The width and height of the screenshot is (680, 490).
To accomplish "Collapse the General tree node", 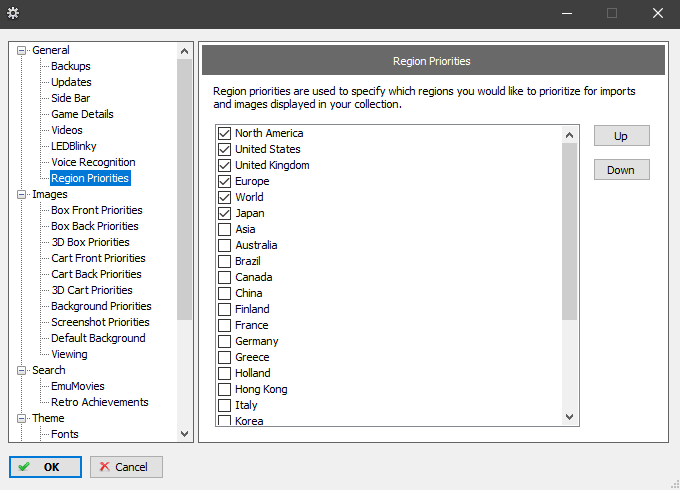I will pos(21,50).
